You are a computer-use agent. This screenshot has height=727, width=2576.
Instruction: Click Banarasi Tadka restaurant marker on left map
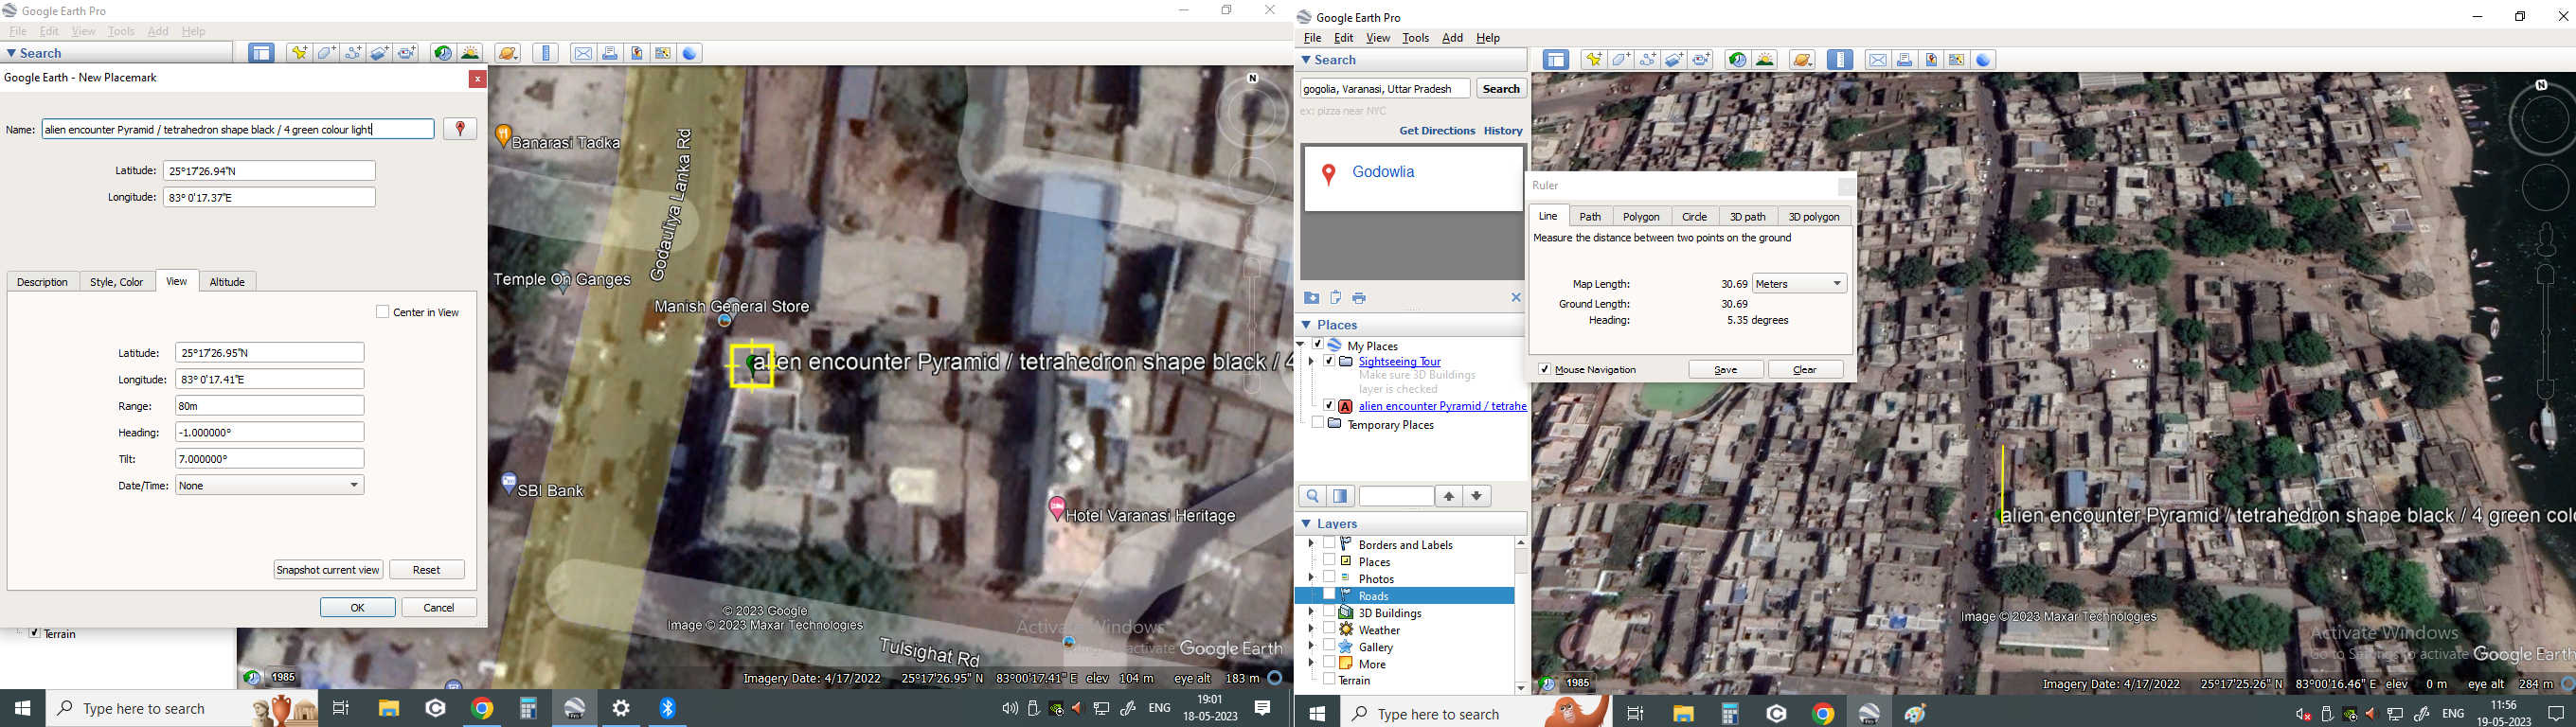click(x=504, y=136)
